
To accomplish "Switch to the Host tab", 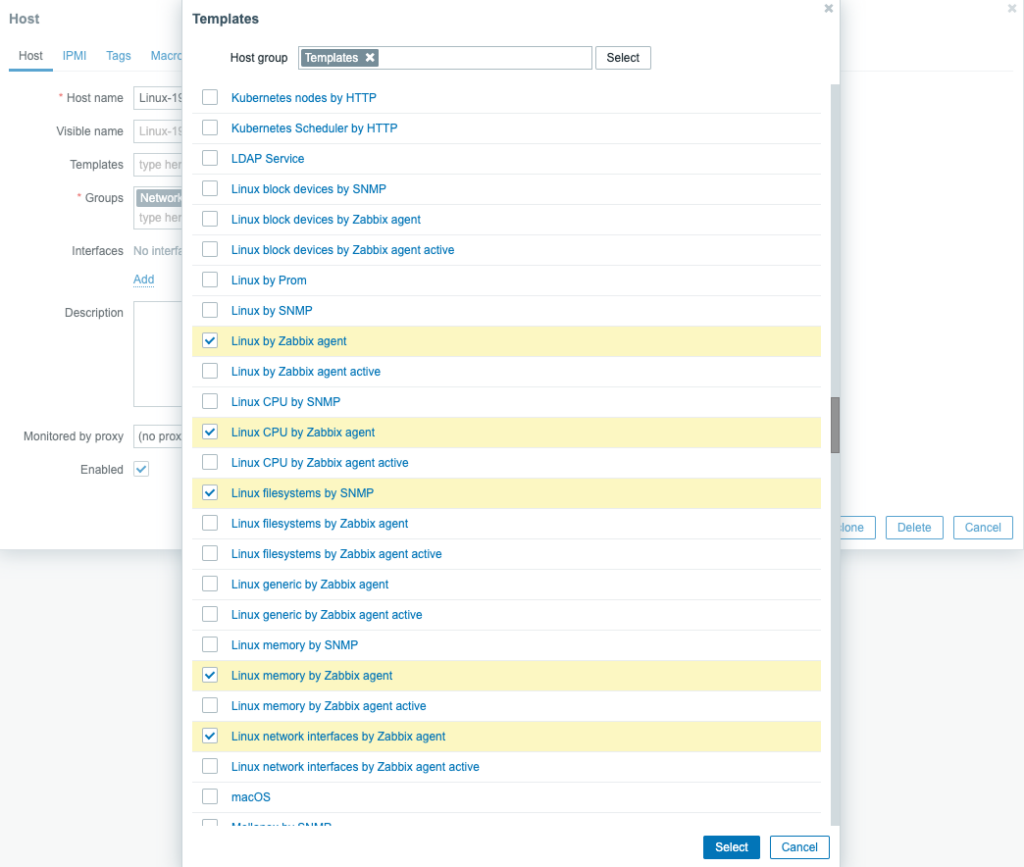I will tap(31, 55).
